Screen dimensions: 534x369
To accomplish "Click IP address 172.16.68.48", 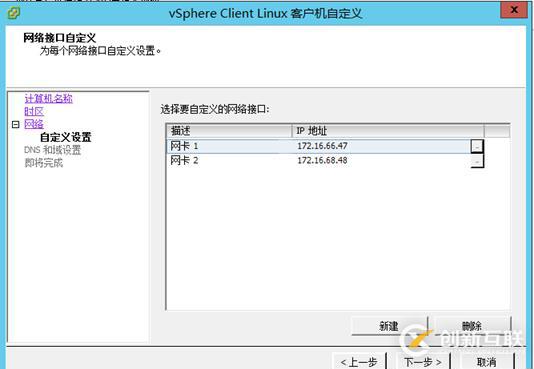I will [x=322, y=160].
